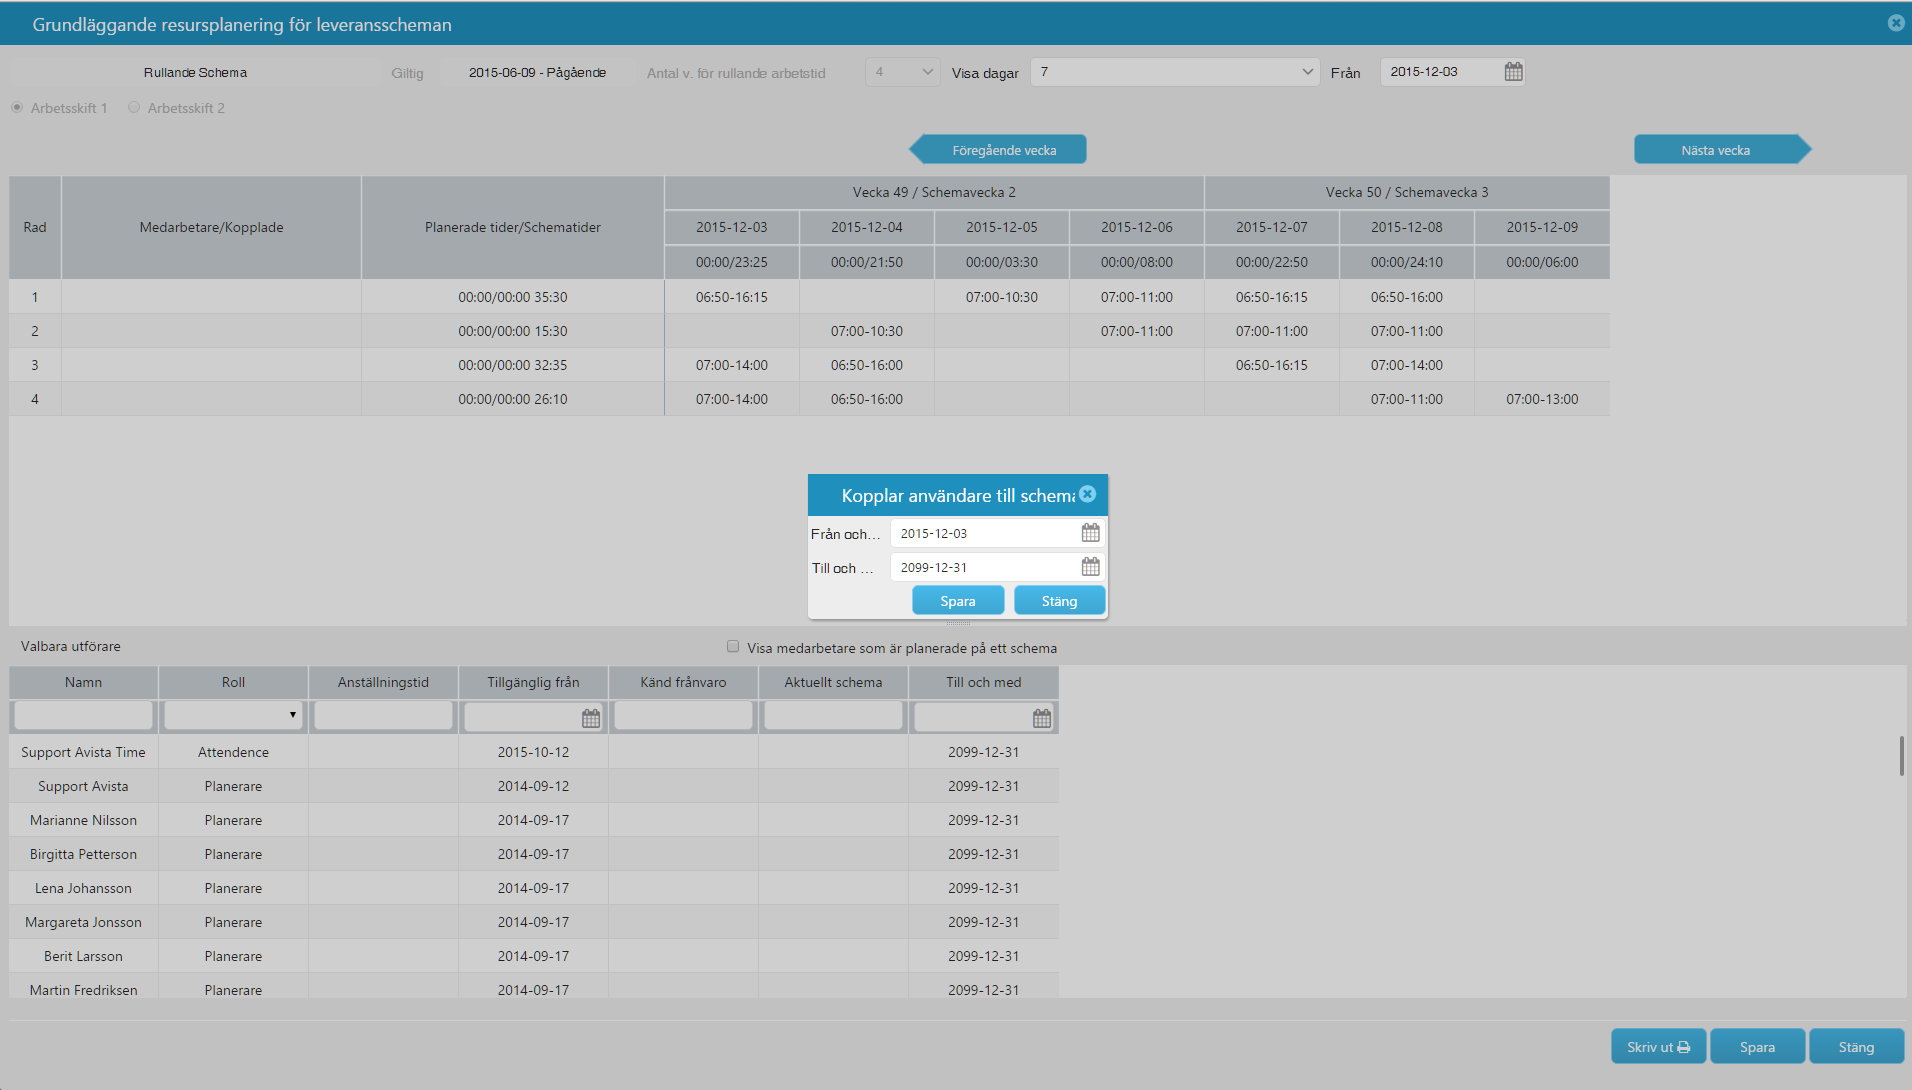The height and width of the screenshot is (1090, 1912).
Task: Open calendar in Tillgänglig från filter
Action: tap(591, 718)
